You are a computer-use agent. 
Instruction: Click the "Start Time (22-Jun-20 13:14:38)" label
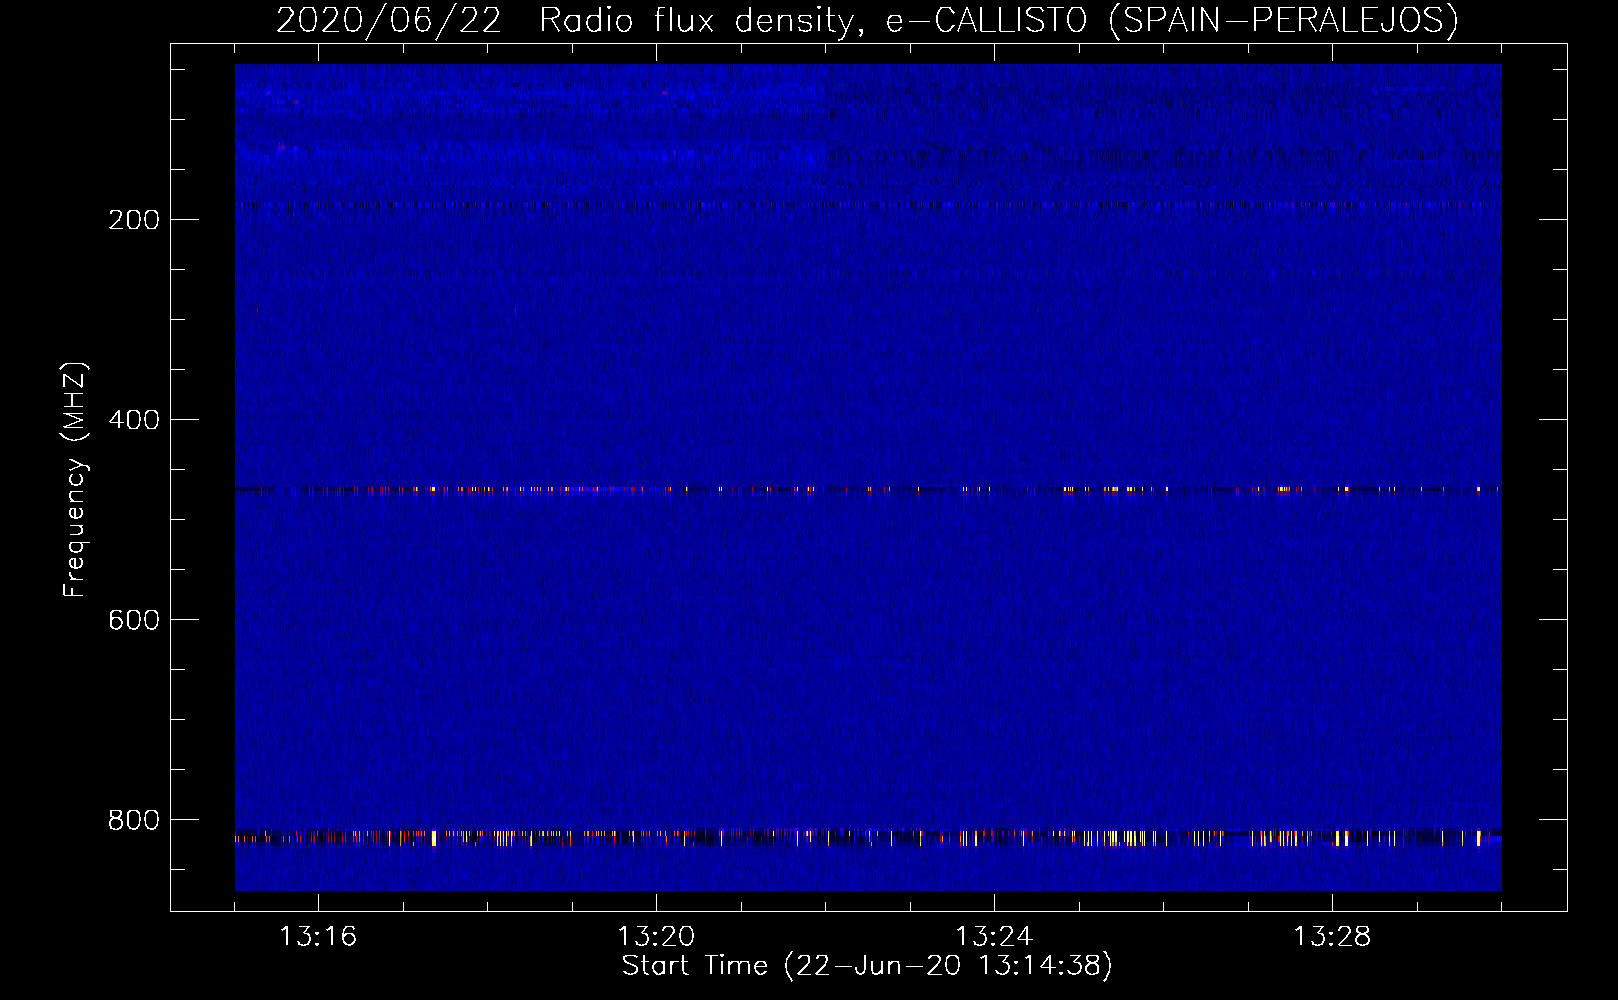(x=867, y=966)
